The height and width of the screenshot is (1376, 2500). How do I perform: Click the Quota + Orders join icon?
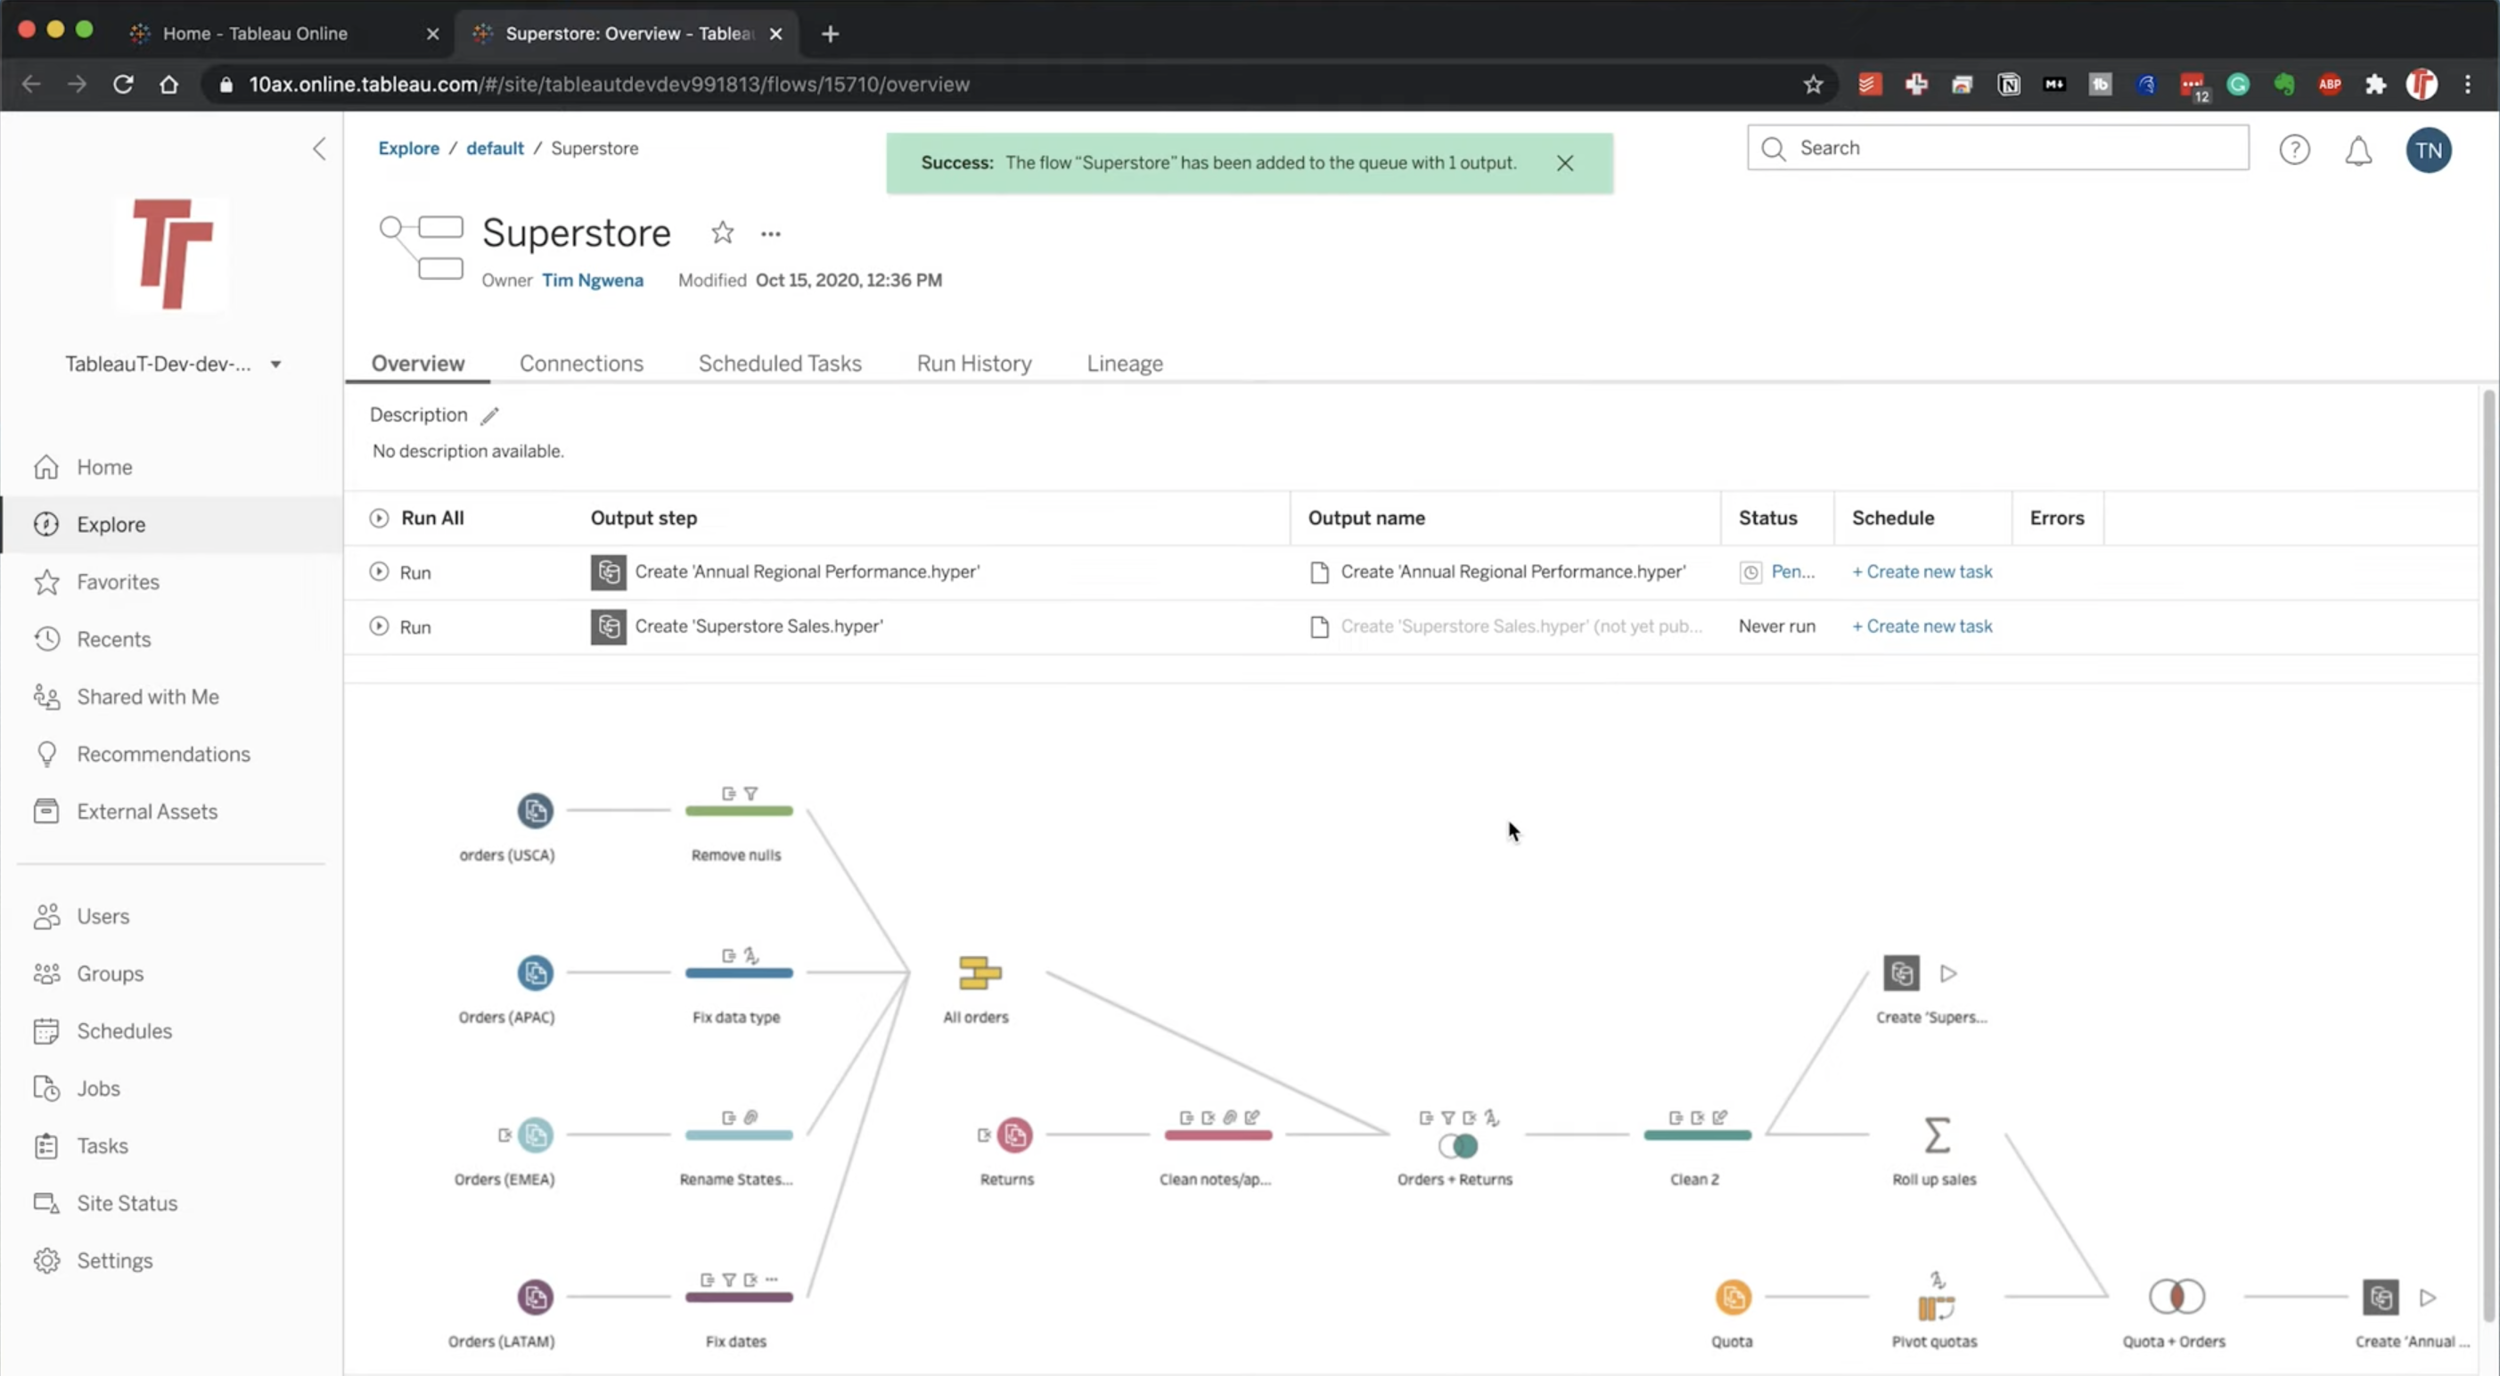pyautogui.click(x=2176, y=1296)
